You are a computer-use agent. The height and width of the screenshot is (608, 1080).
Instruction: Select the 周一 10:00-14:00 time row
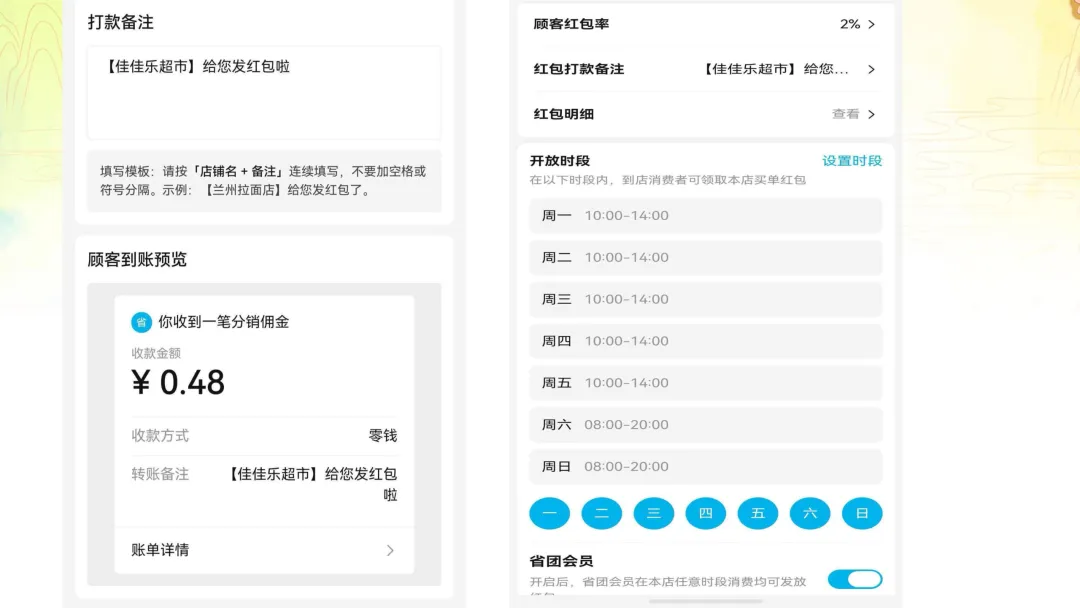(x=705, y=216)
